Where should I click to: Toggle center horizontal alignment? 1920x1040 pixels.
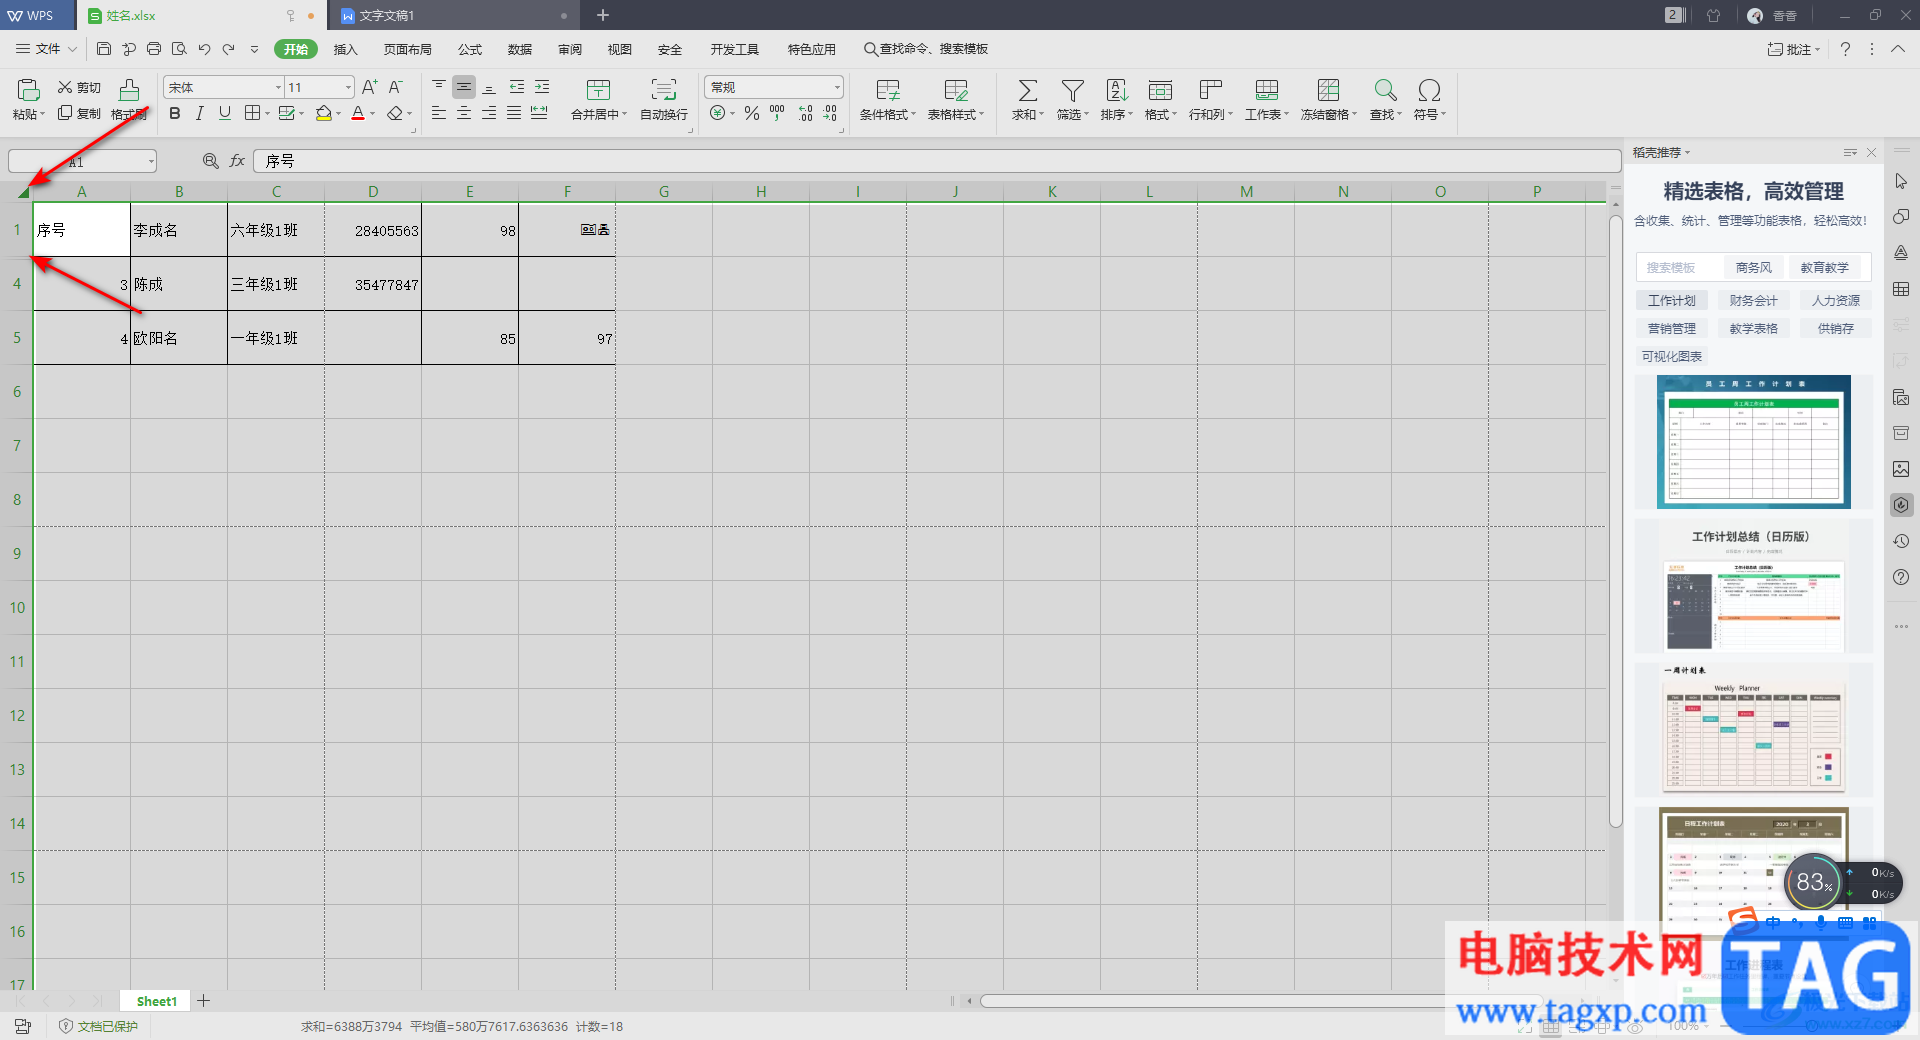[x=464, y=114]
